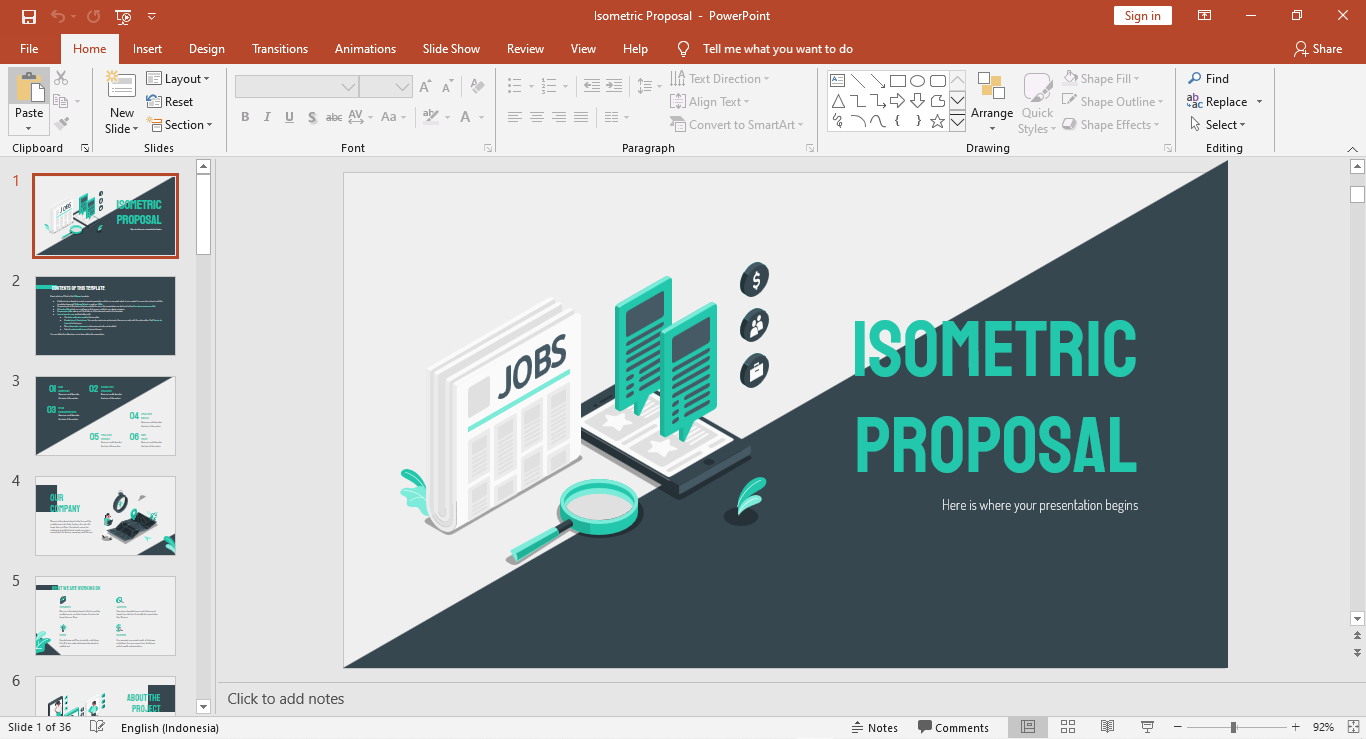Open the Shape Outline dropdown
The image size is (1366, 739).
[x=1112, y=101]
